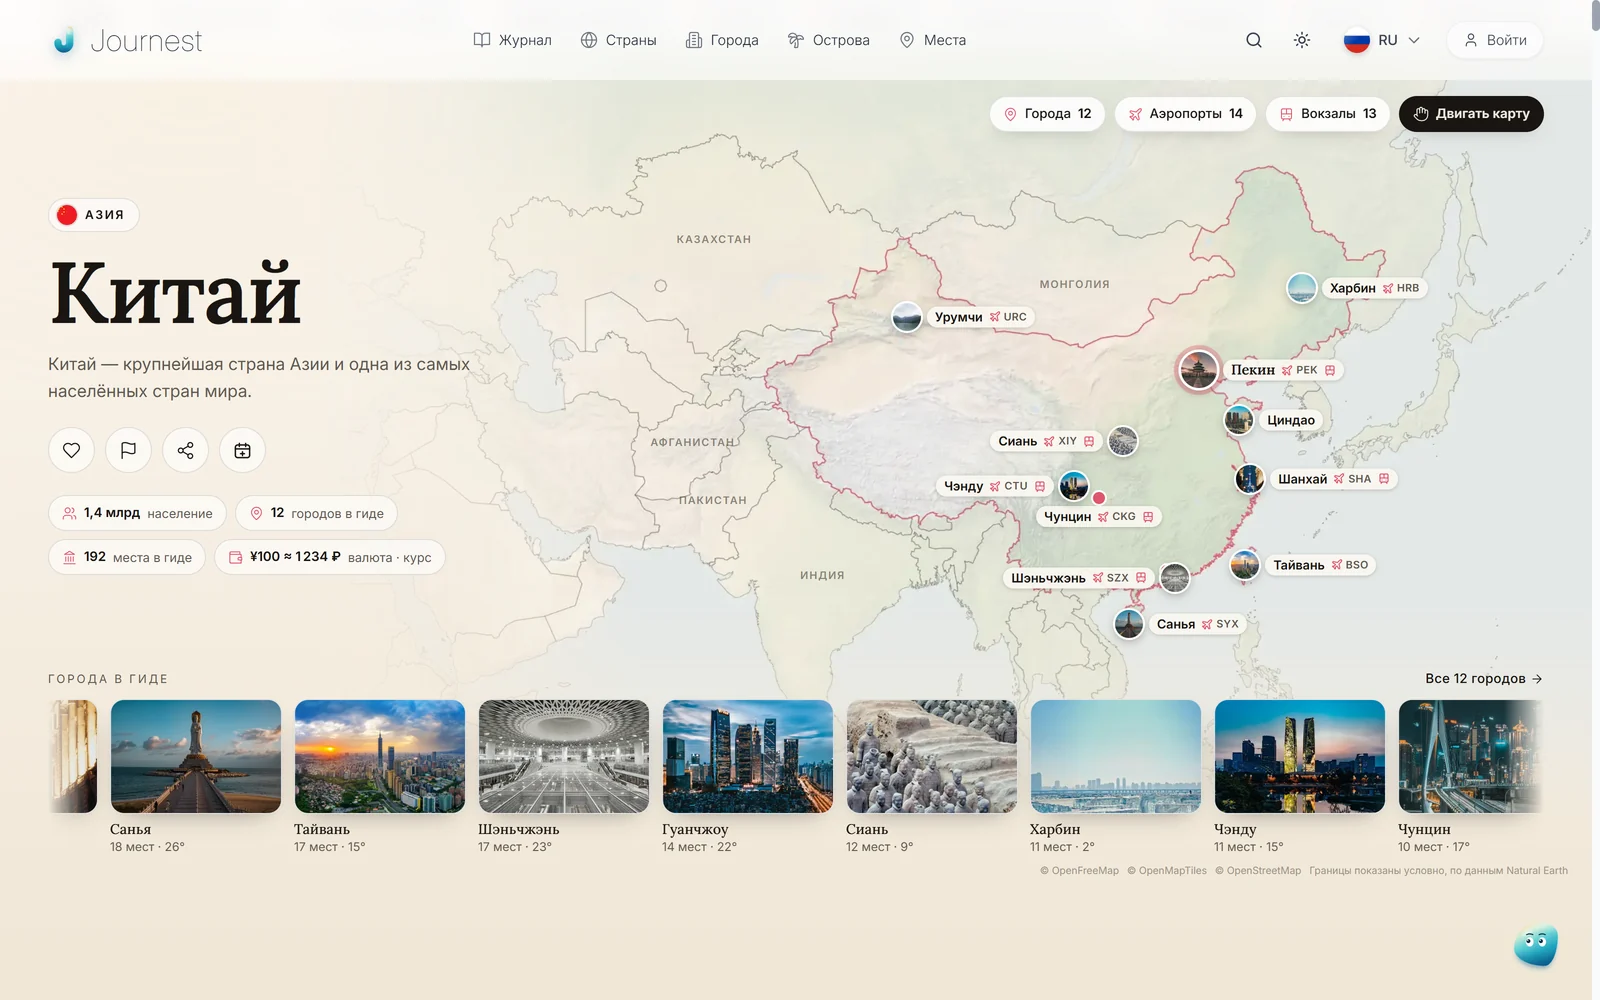Click the heart favorite icon
This screenshot has width=1600, height=1000.
(72, 450)
